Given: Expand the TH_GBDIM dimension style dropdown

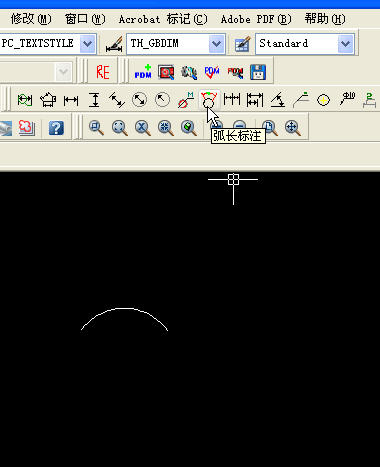Looking at the screenshot, I should [217, 44].
